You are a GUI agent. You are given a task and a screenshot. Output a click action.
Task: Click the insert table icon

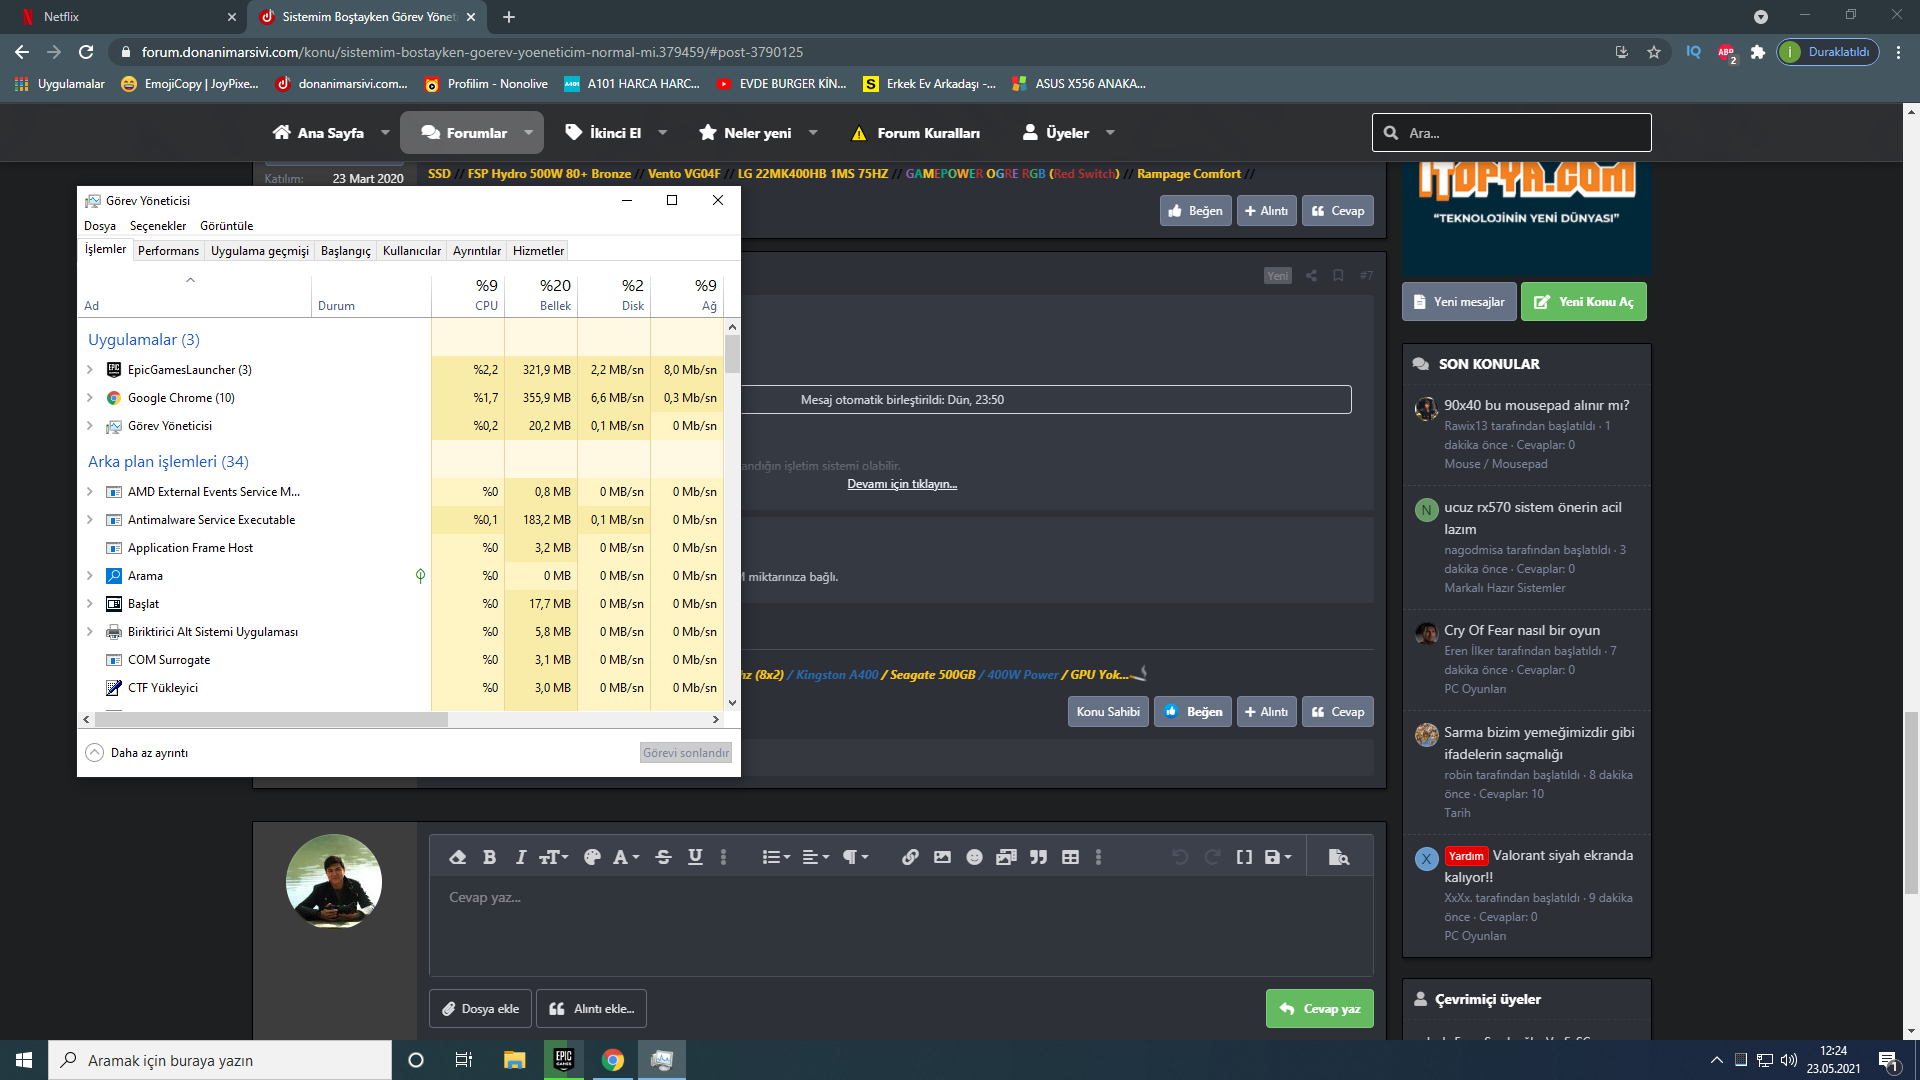click(x=1070, y=857)
